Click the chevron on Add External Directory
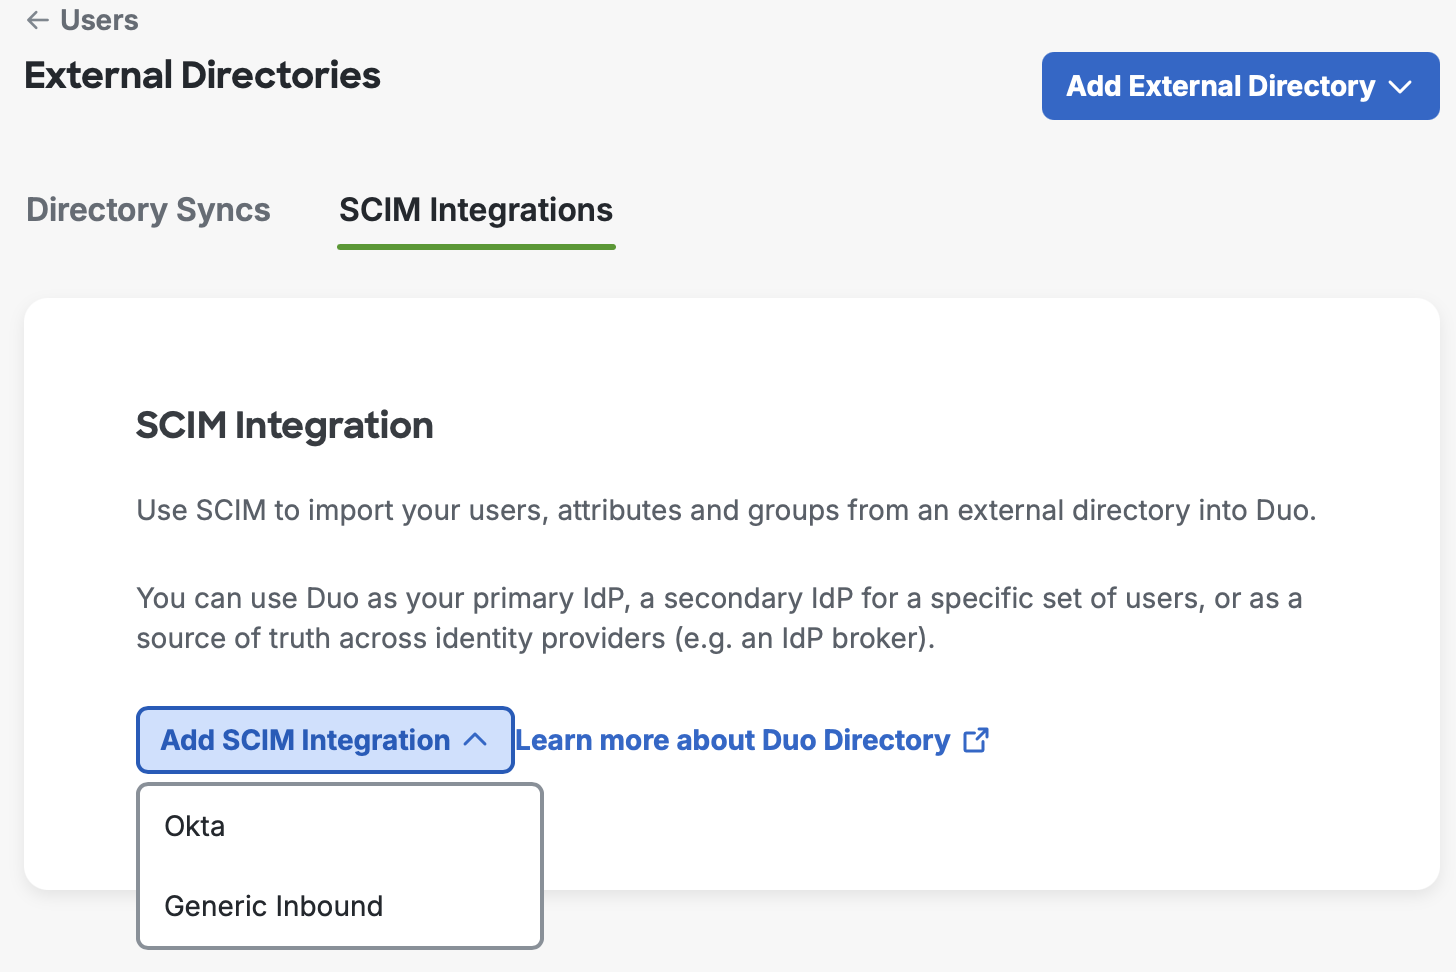The image size is (1456, 972). point(1399,87)
